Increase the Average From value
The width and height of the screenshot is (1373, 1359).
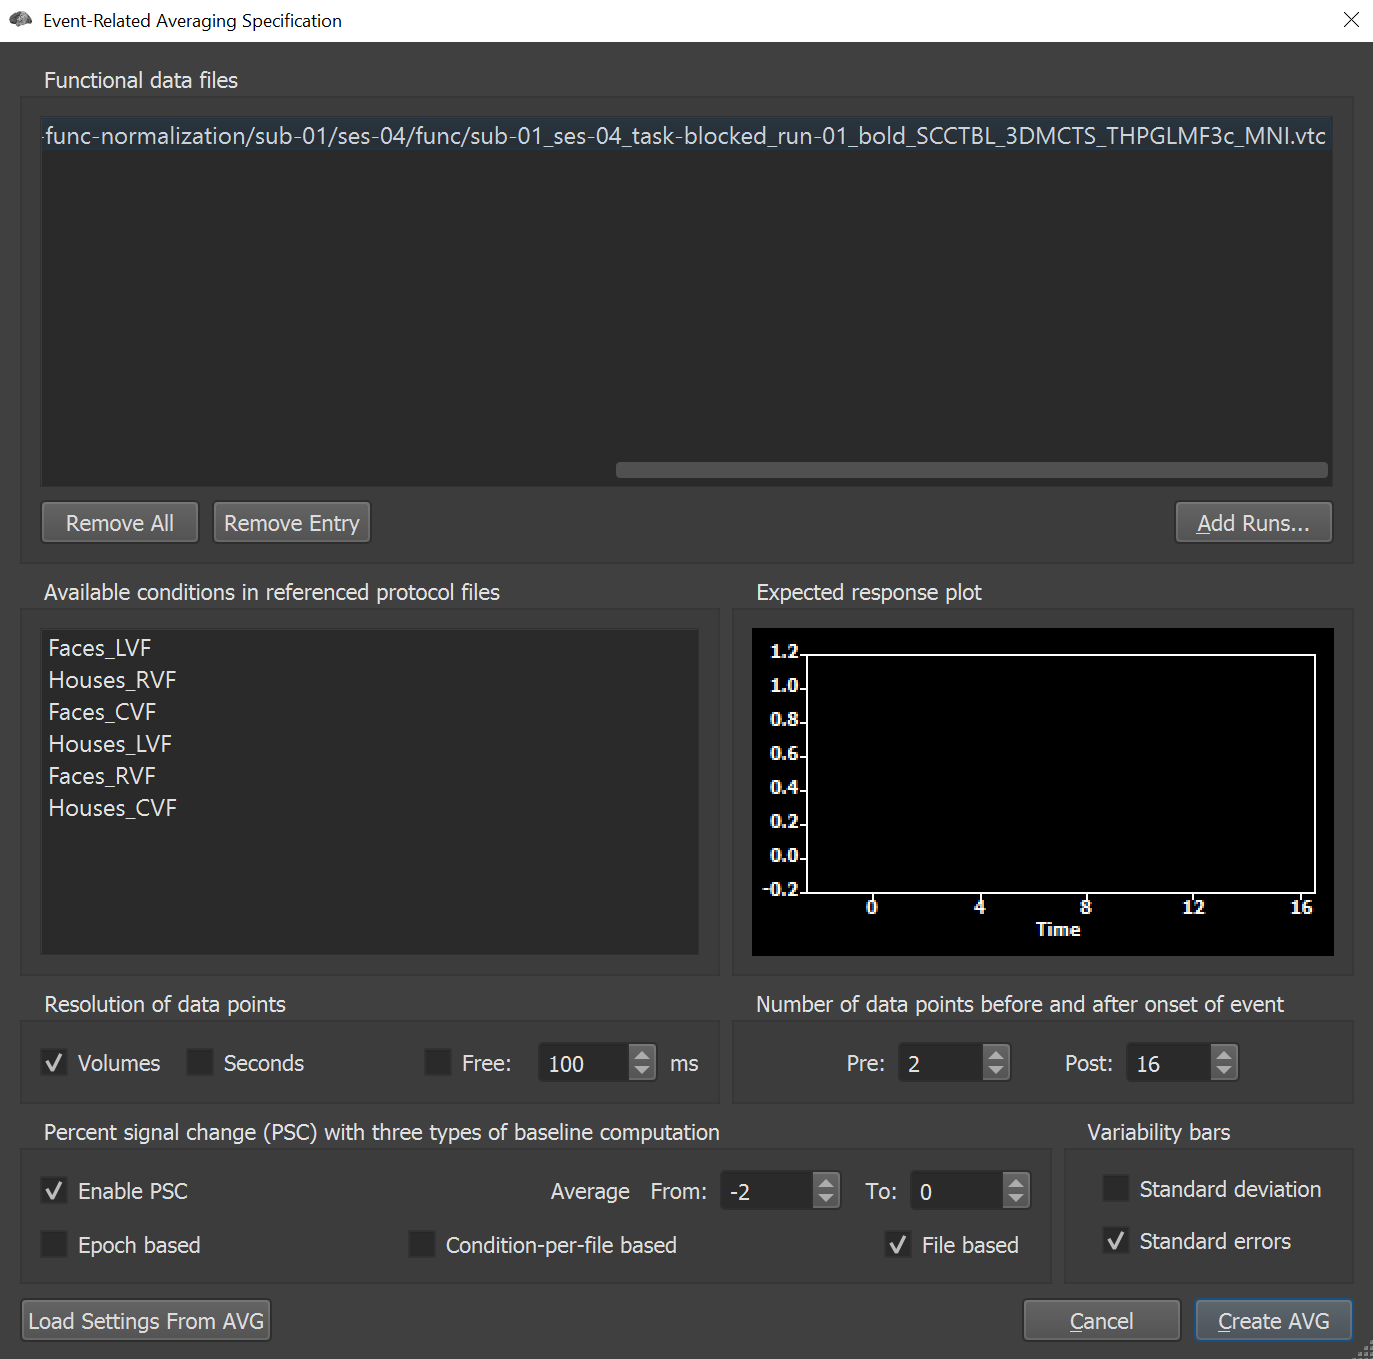tap(825, 1182)
